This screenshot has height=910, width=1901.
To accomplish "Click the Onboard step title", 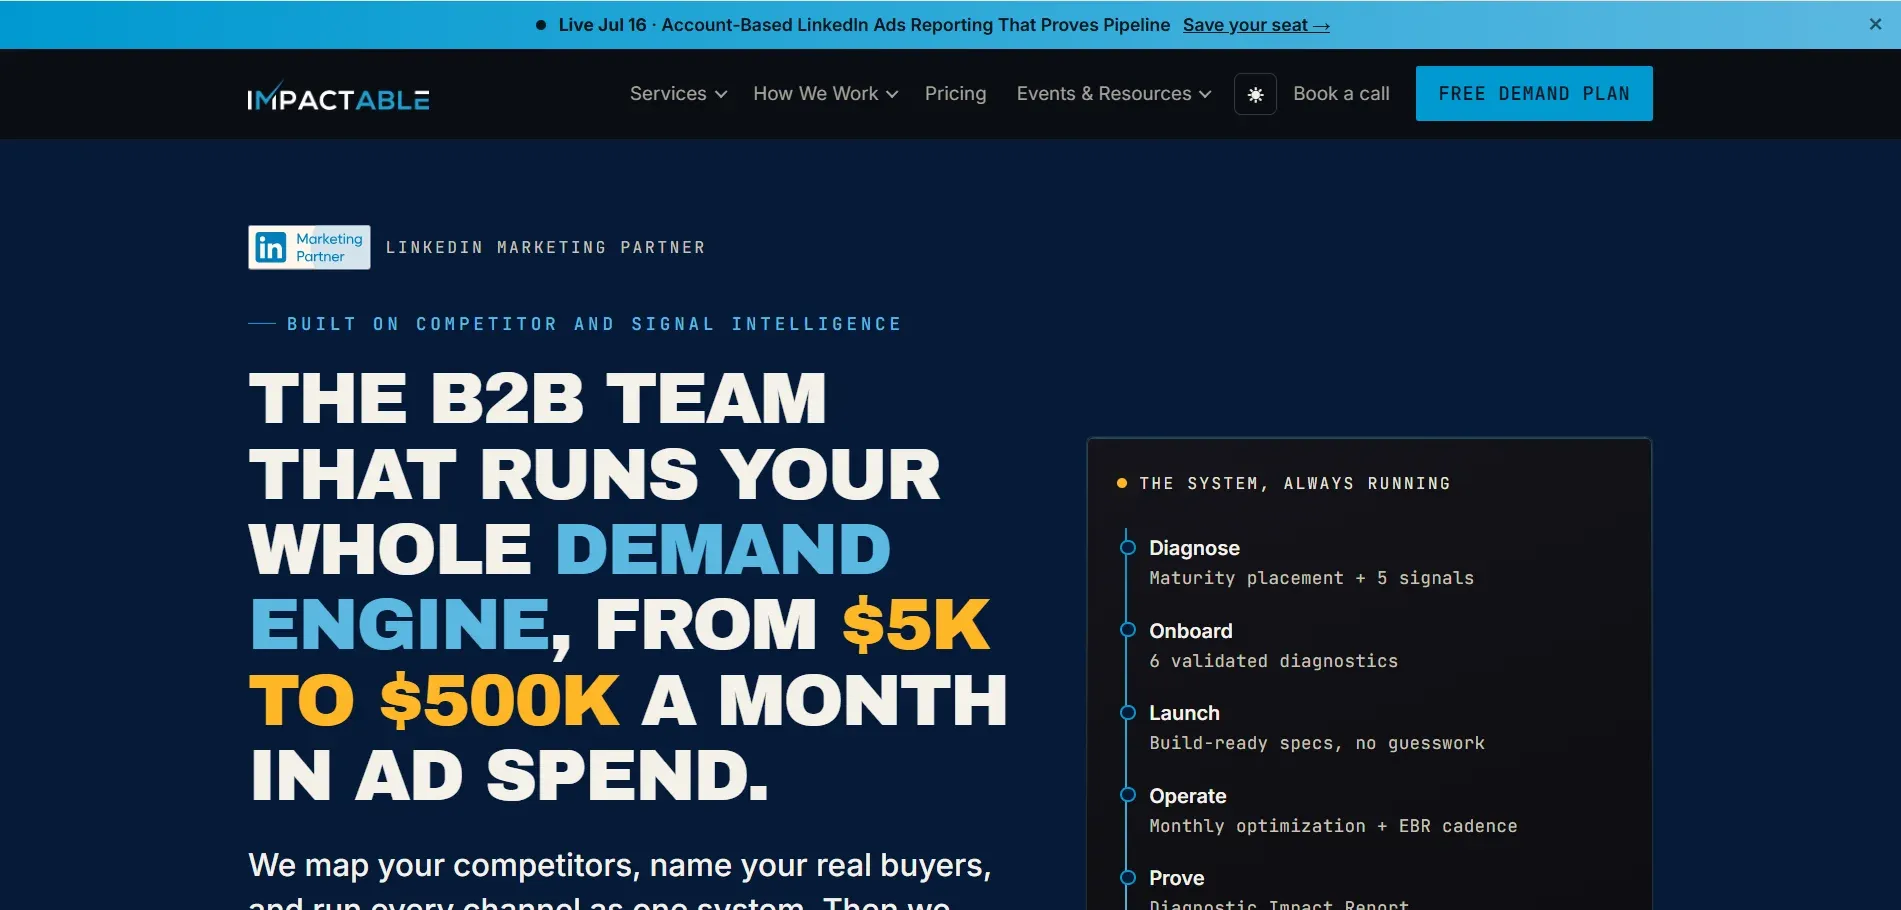I will [1191, 631].
